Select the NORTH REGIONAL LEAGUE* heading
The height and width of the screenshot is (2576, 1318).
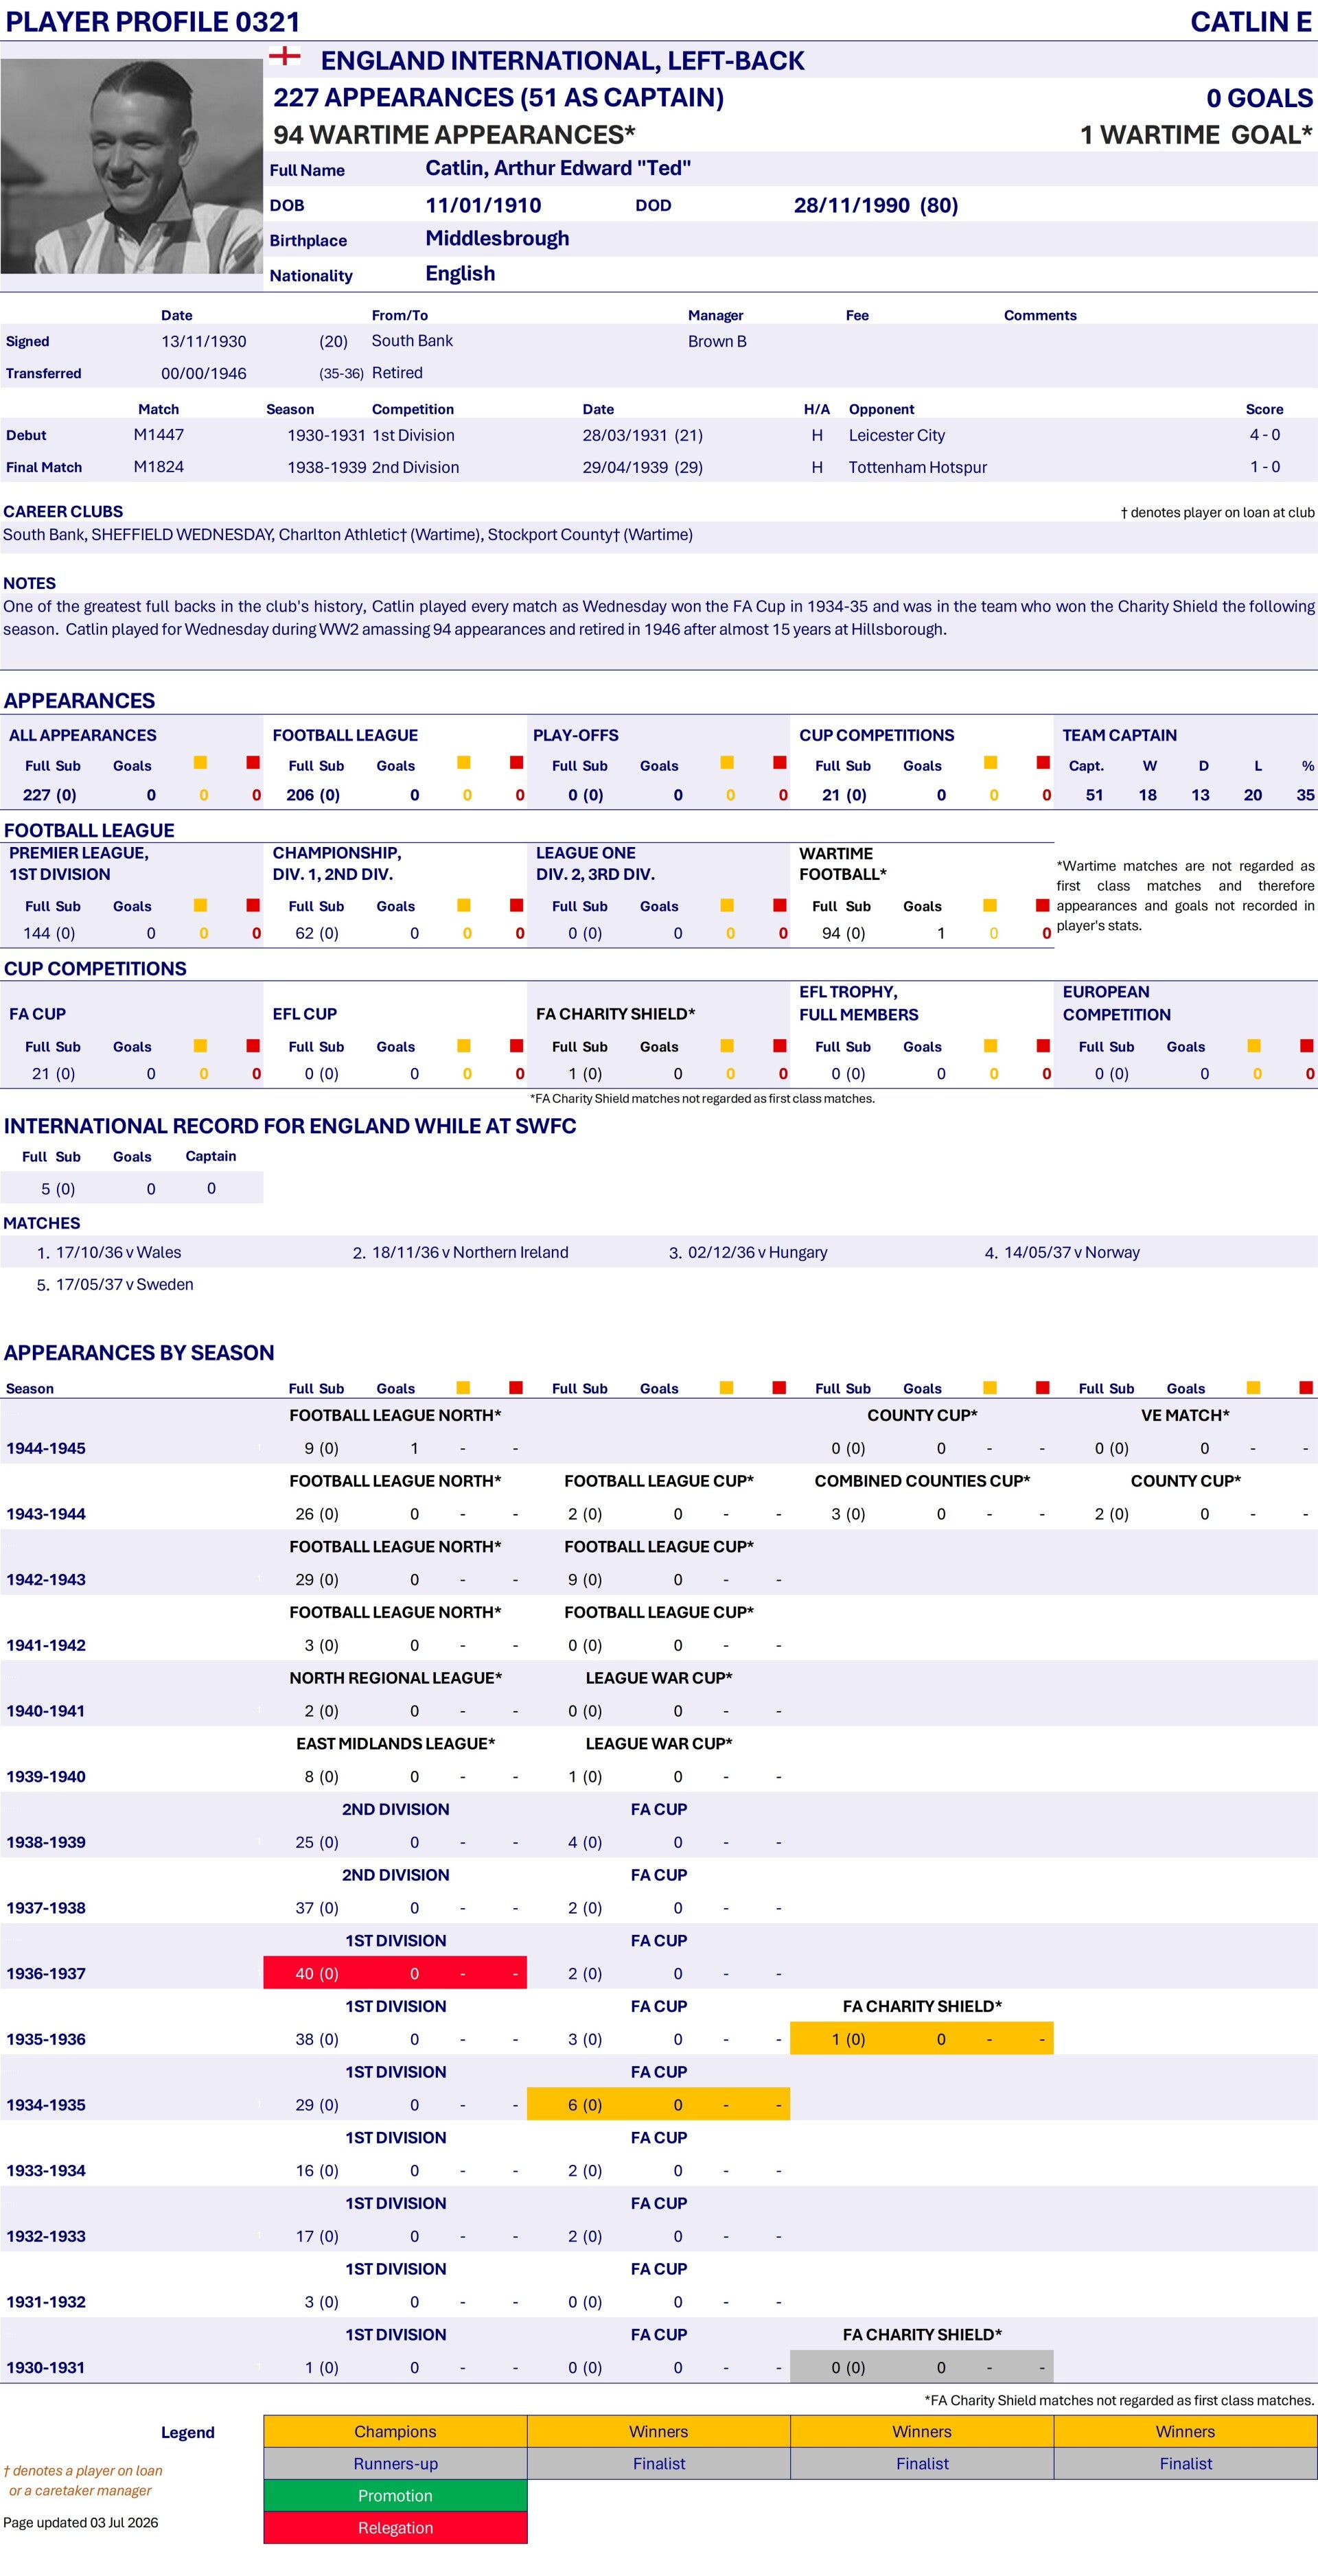(x=395, y=1678)
